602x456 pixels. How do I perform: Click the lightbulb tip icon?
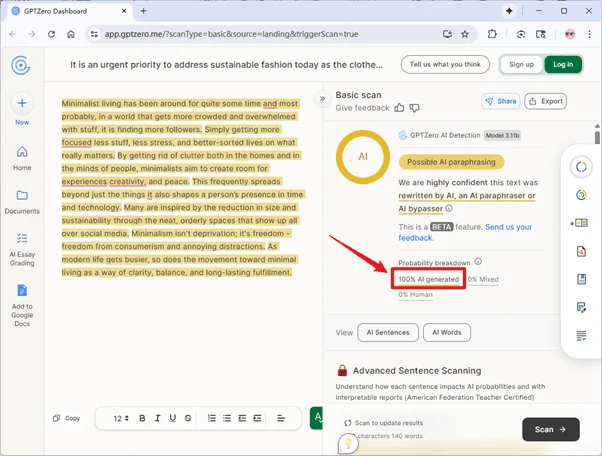coord(348,444)
